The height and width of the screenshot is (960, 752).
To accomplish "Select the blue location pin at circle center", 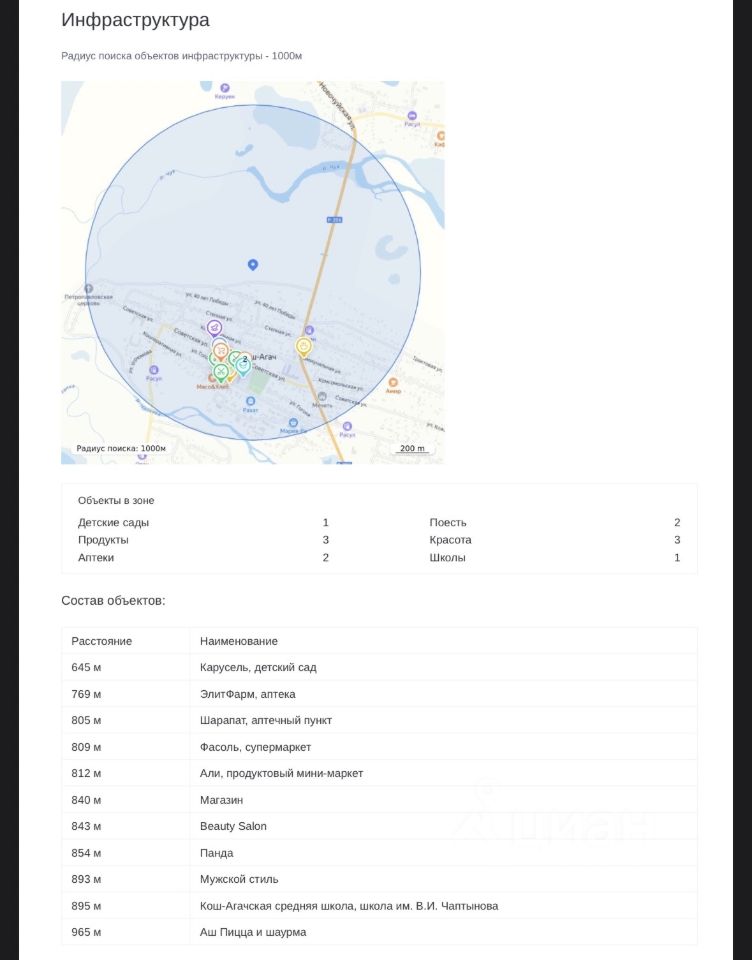I will point(252,264).
